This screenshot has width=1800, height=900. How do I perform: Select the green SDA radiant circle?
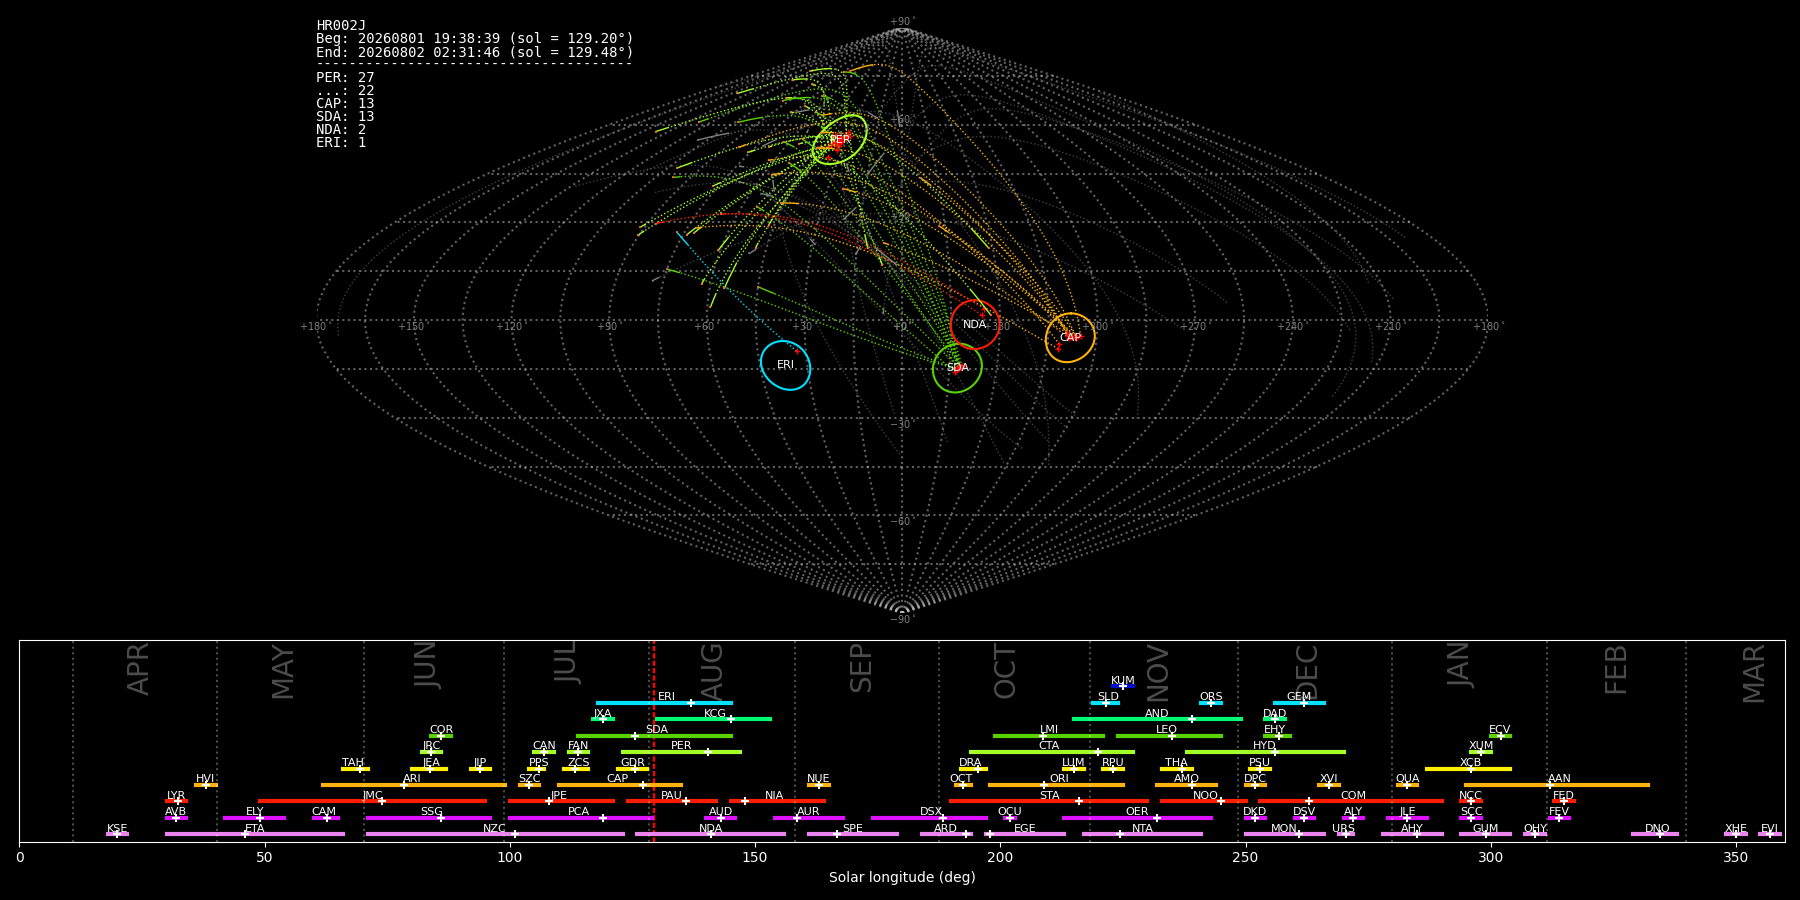click(957, 367)
